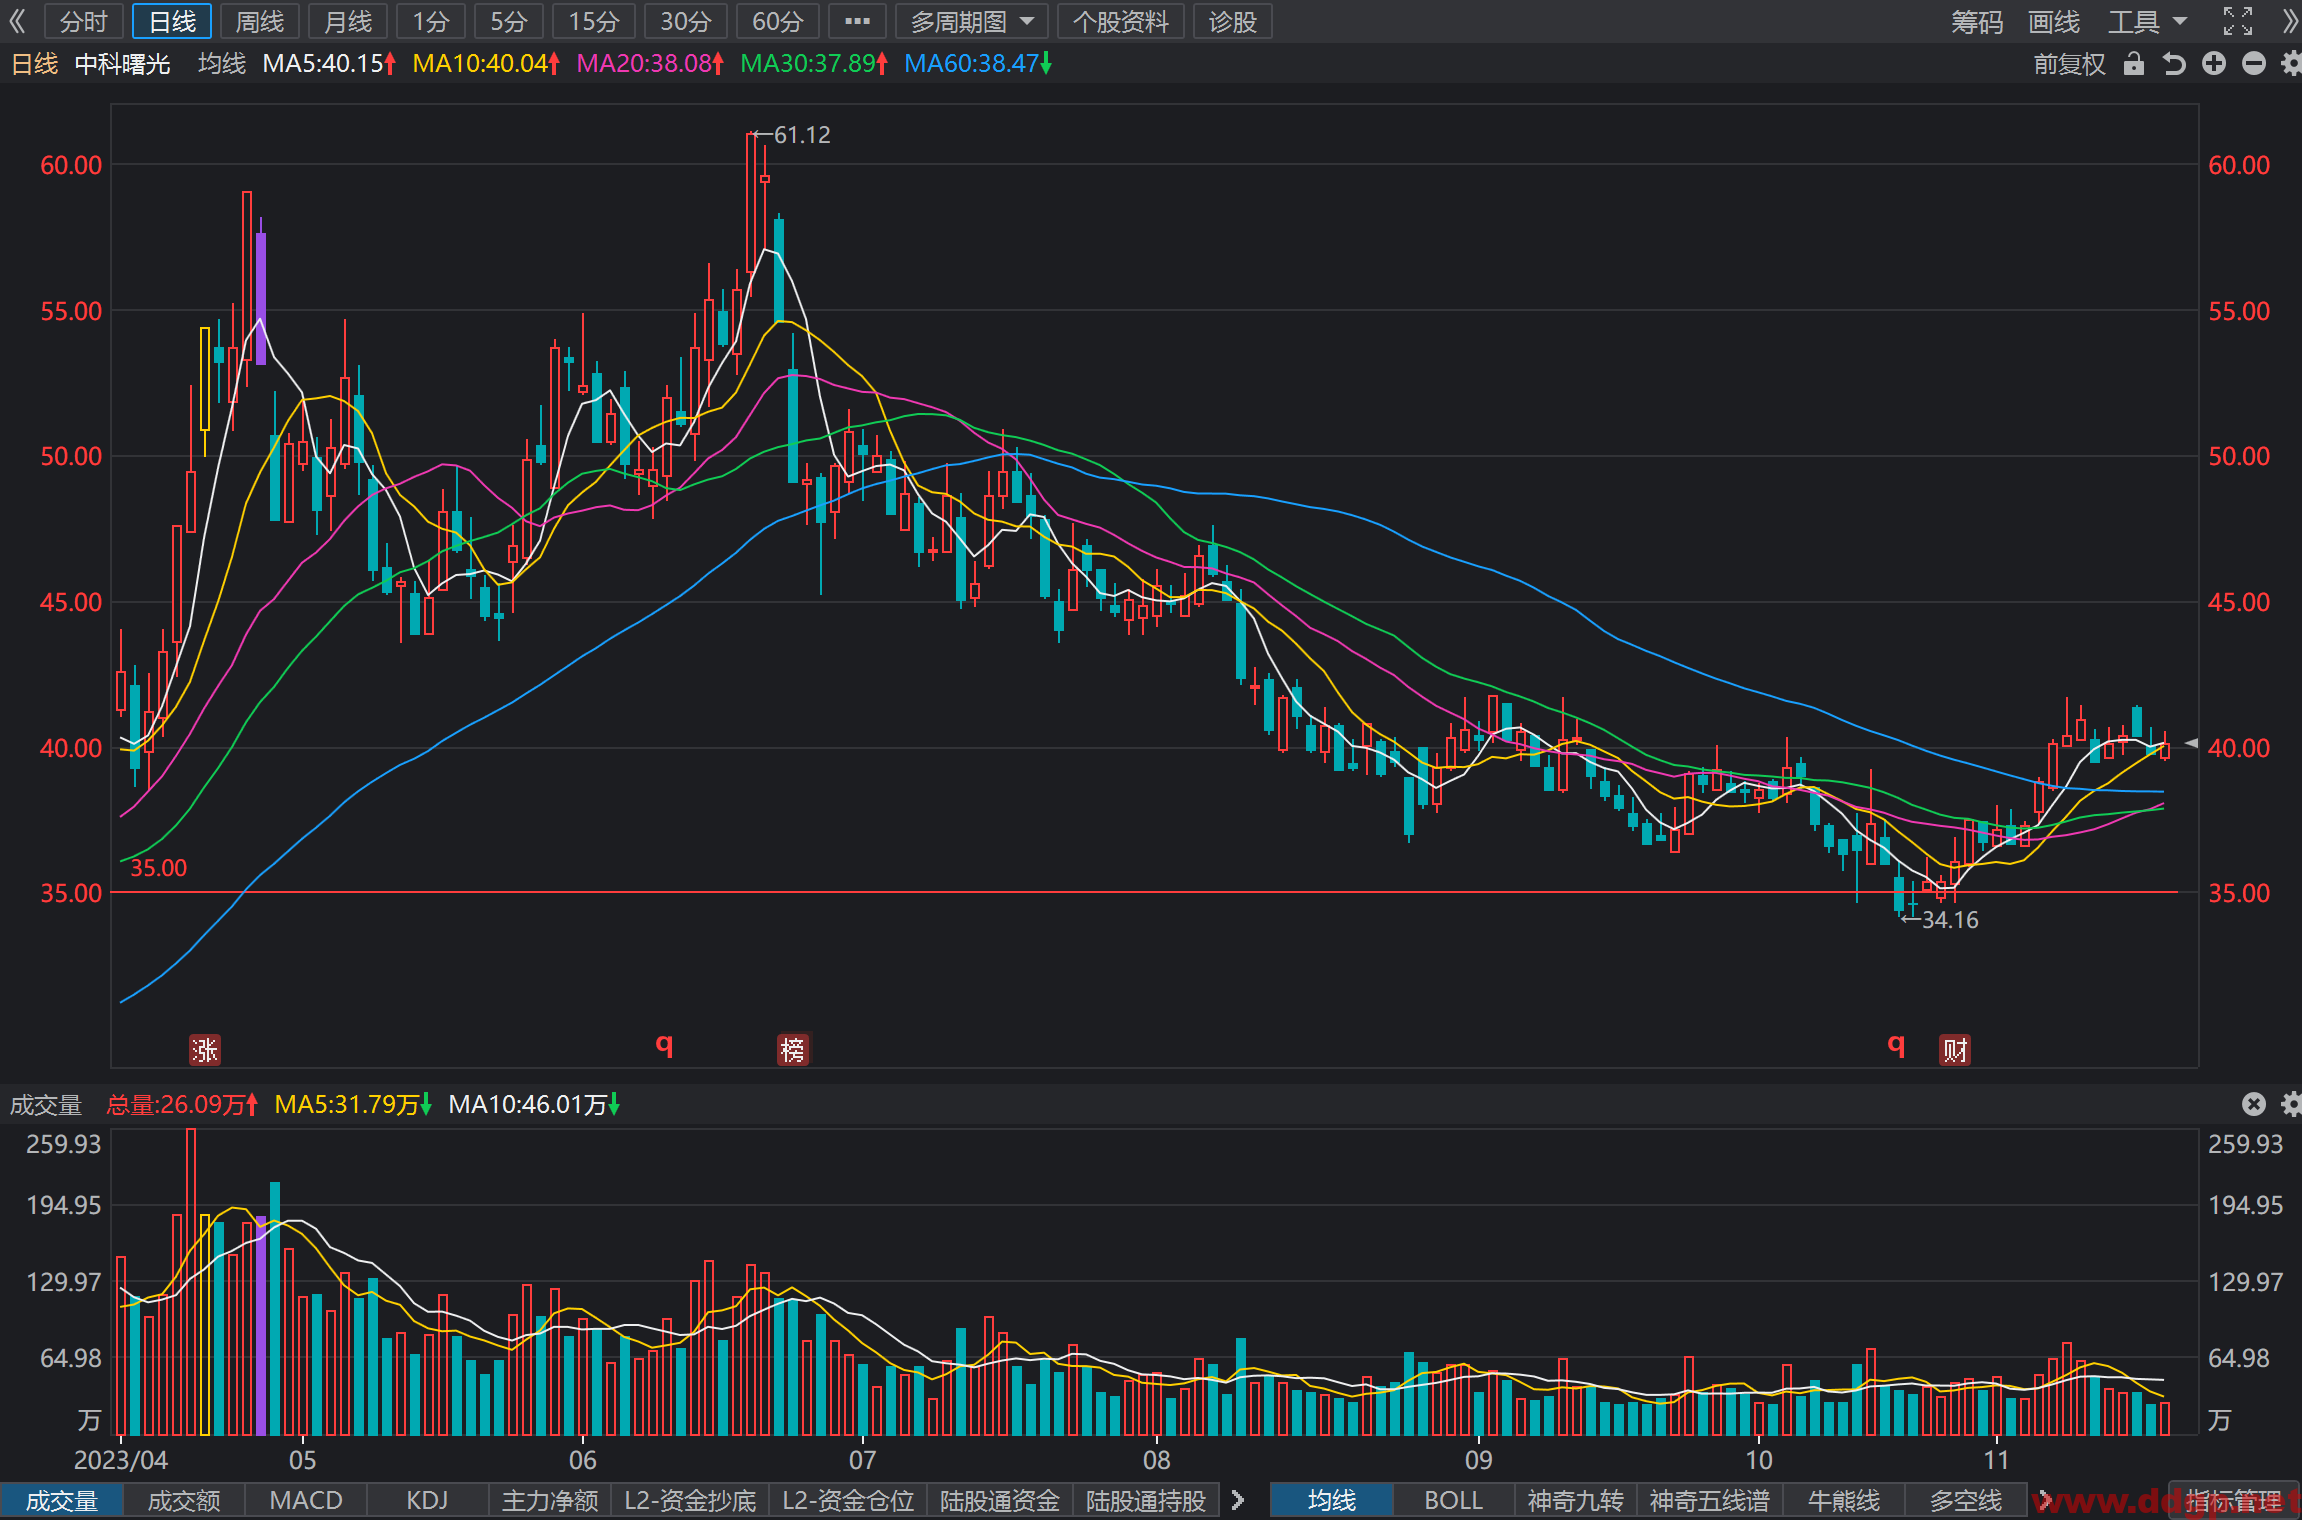Click the 财 financial report marker

1955,1050
